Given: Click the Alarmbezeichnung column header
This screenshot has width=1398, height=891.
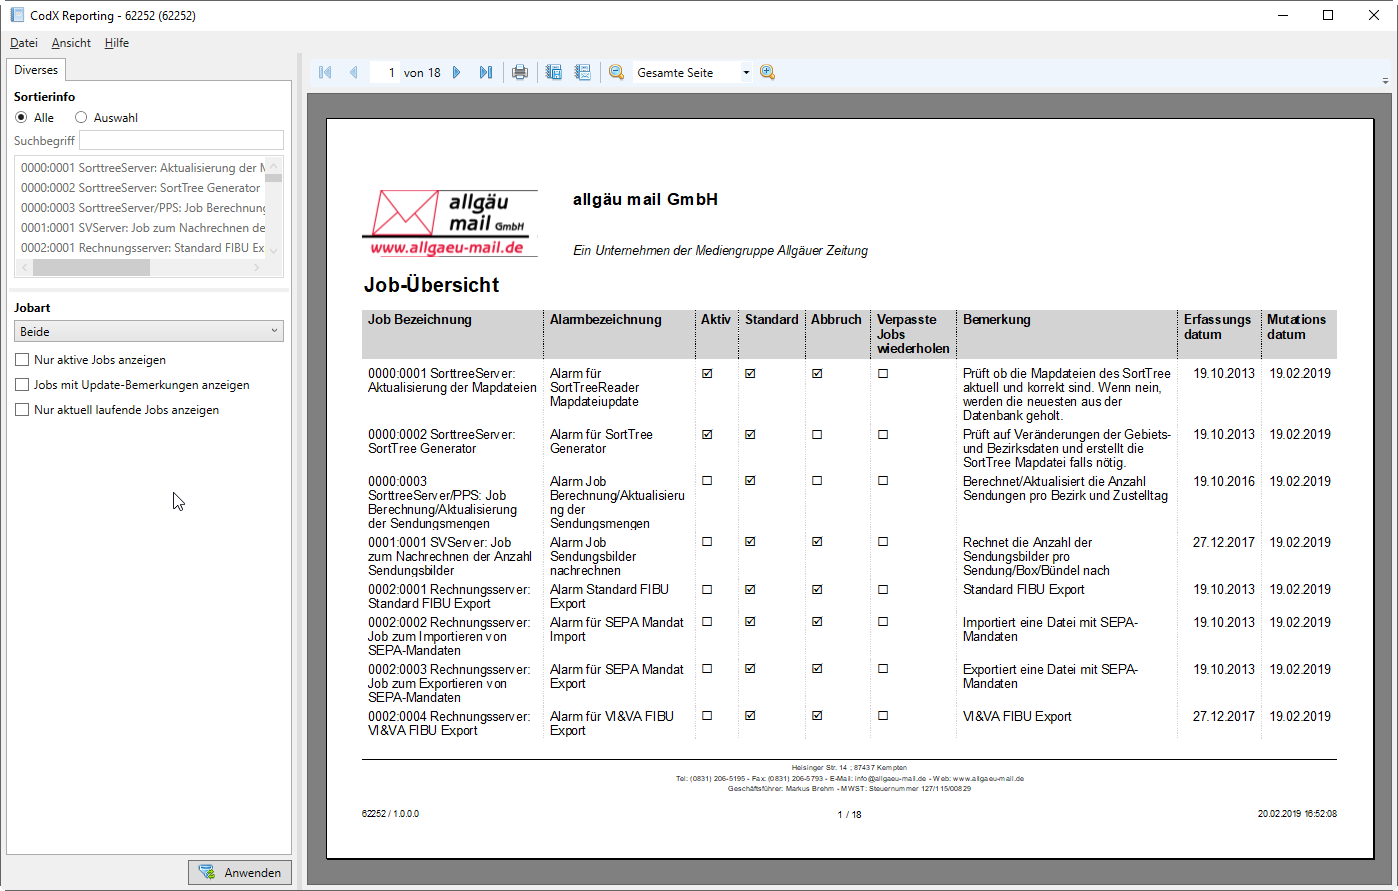Looking at the screenshot, I should pos(606,320).
